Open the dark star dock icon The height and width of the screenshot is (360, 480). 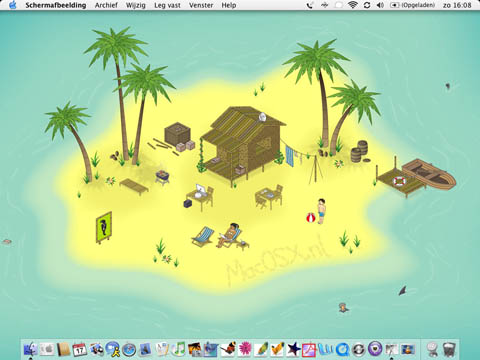pyautogui.click(x=293, y=349)
